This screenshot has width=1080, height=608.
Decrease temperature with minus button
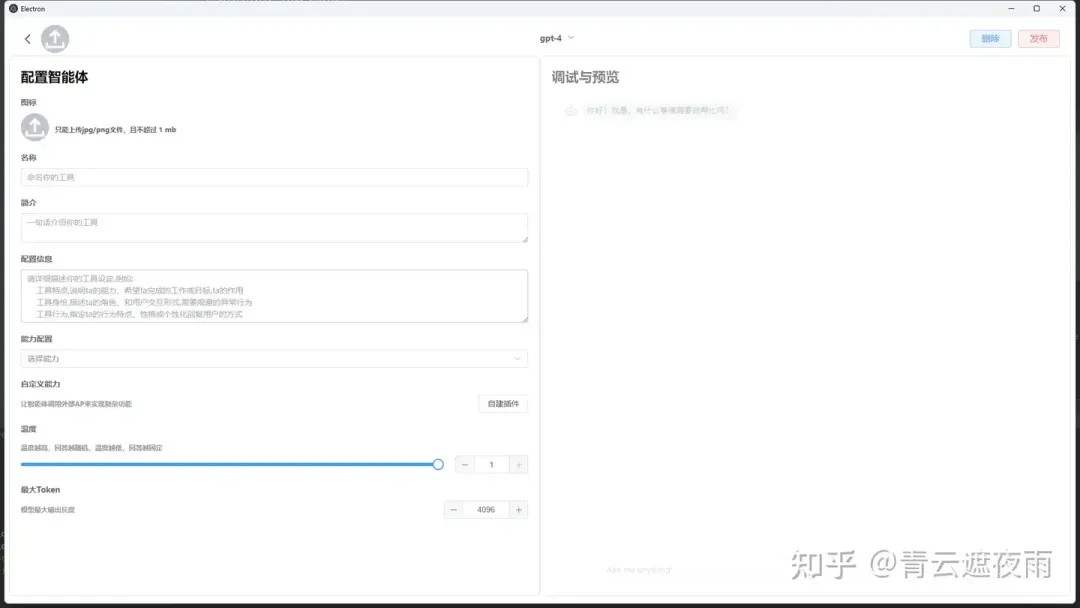pyautogui.click(x=465, y=465)
